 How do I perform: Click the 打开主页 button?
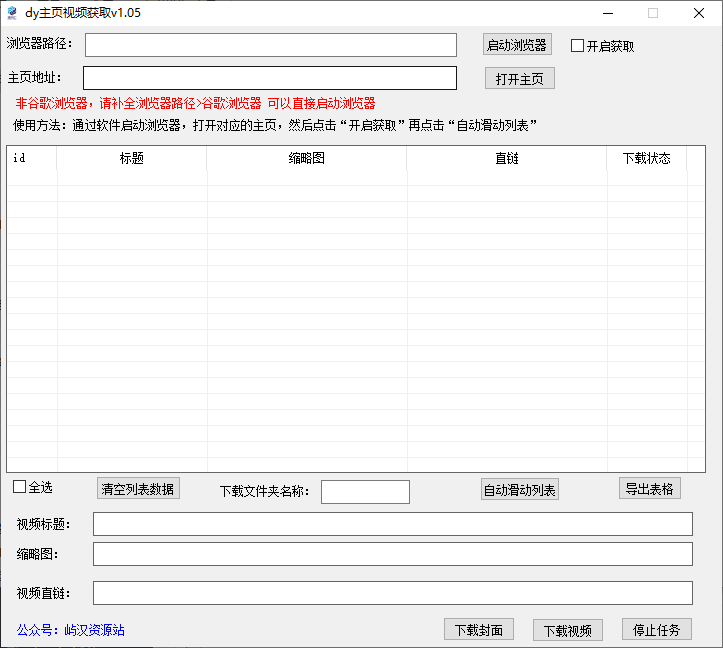519,78
